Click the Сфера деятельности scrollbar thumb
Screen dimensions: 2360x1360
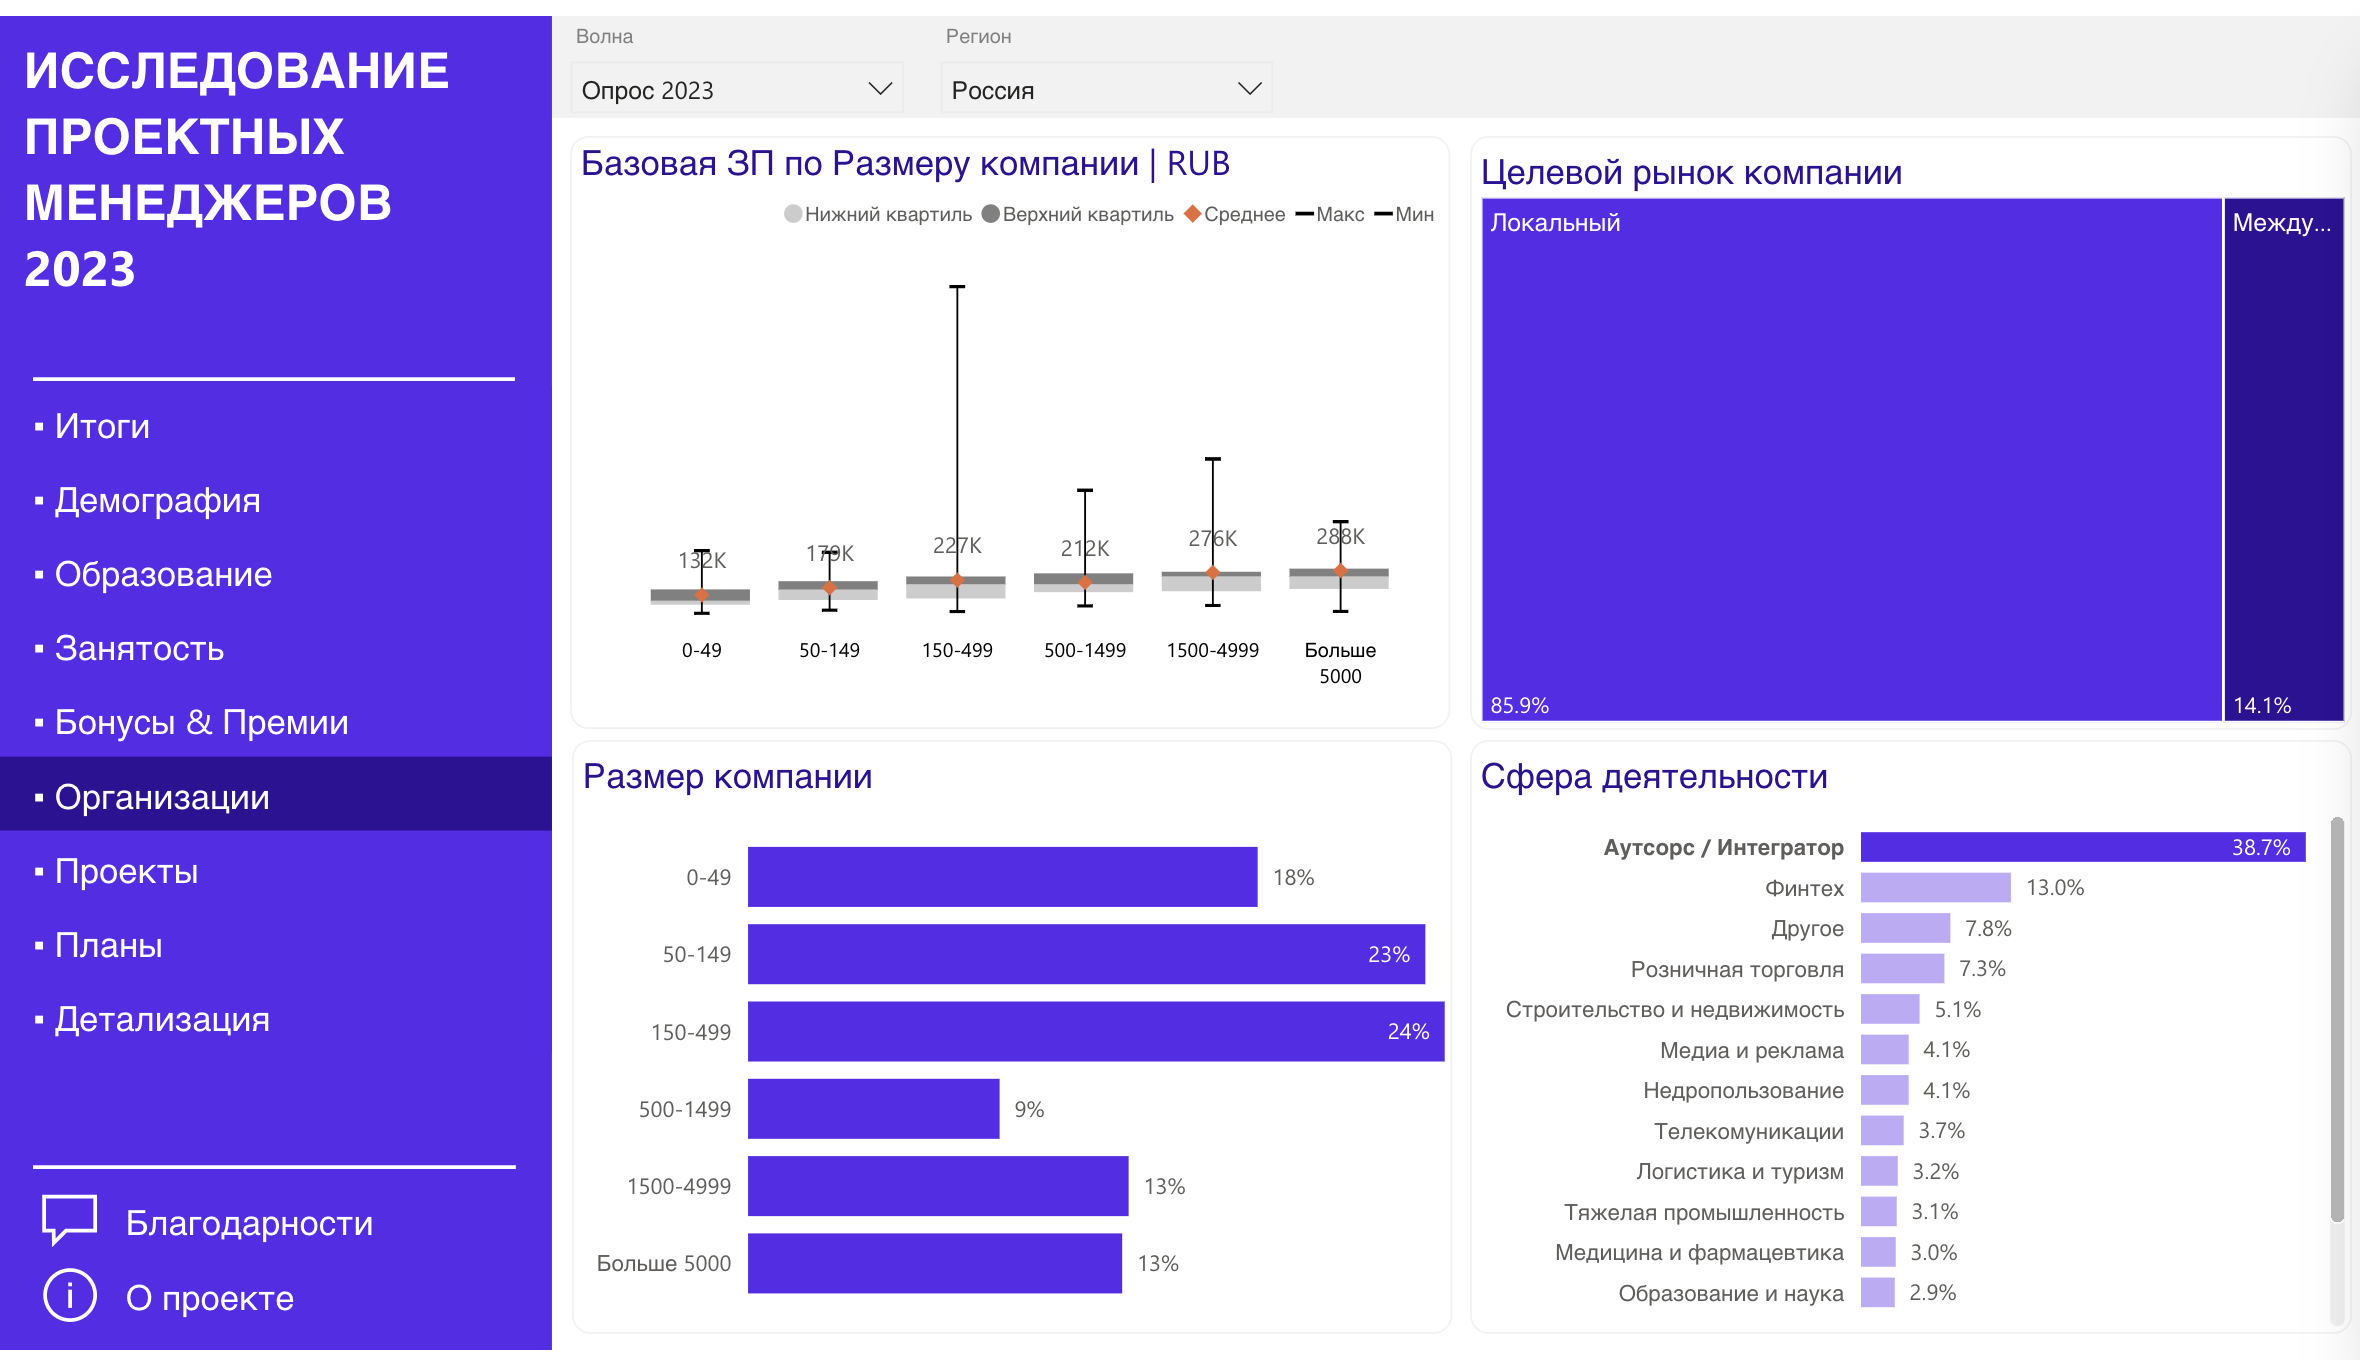point(2337,1020)
